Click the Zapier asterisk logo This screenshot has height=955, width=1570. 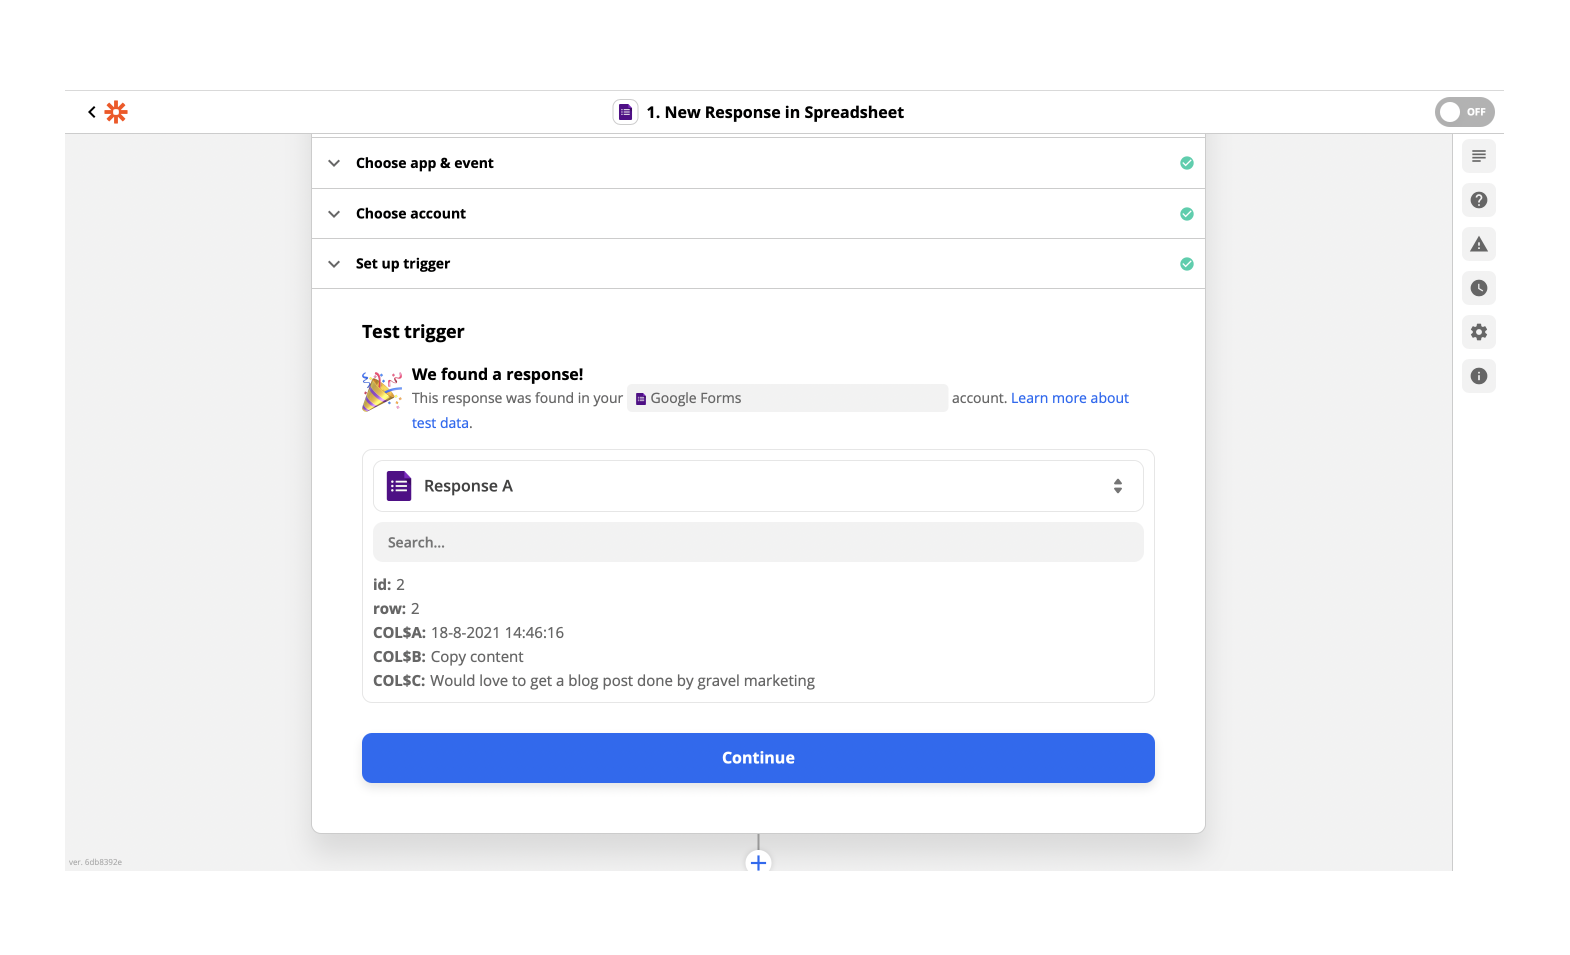(x=116, y=112)
